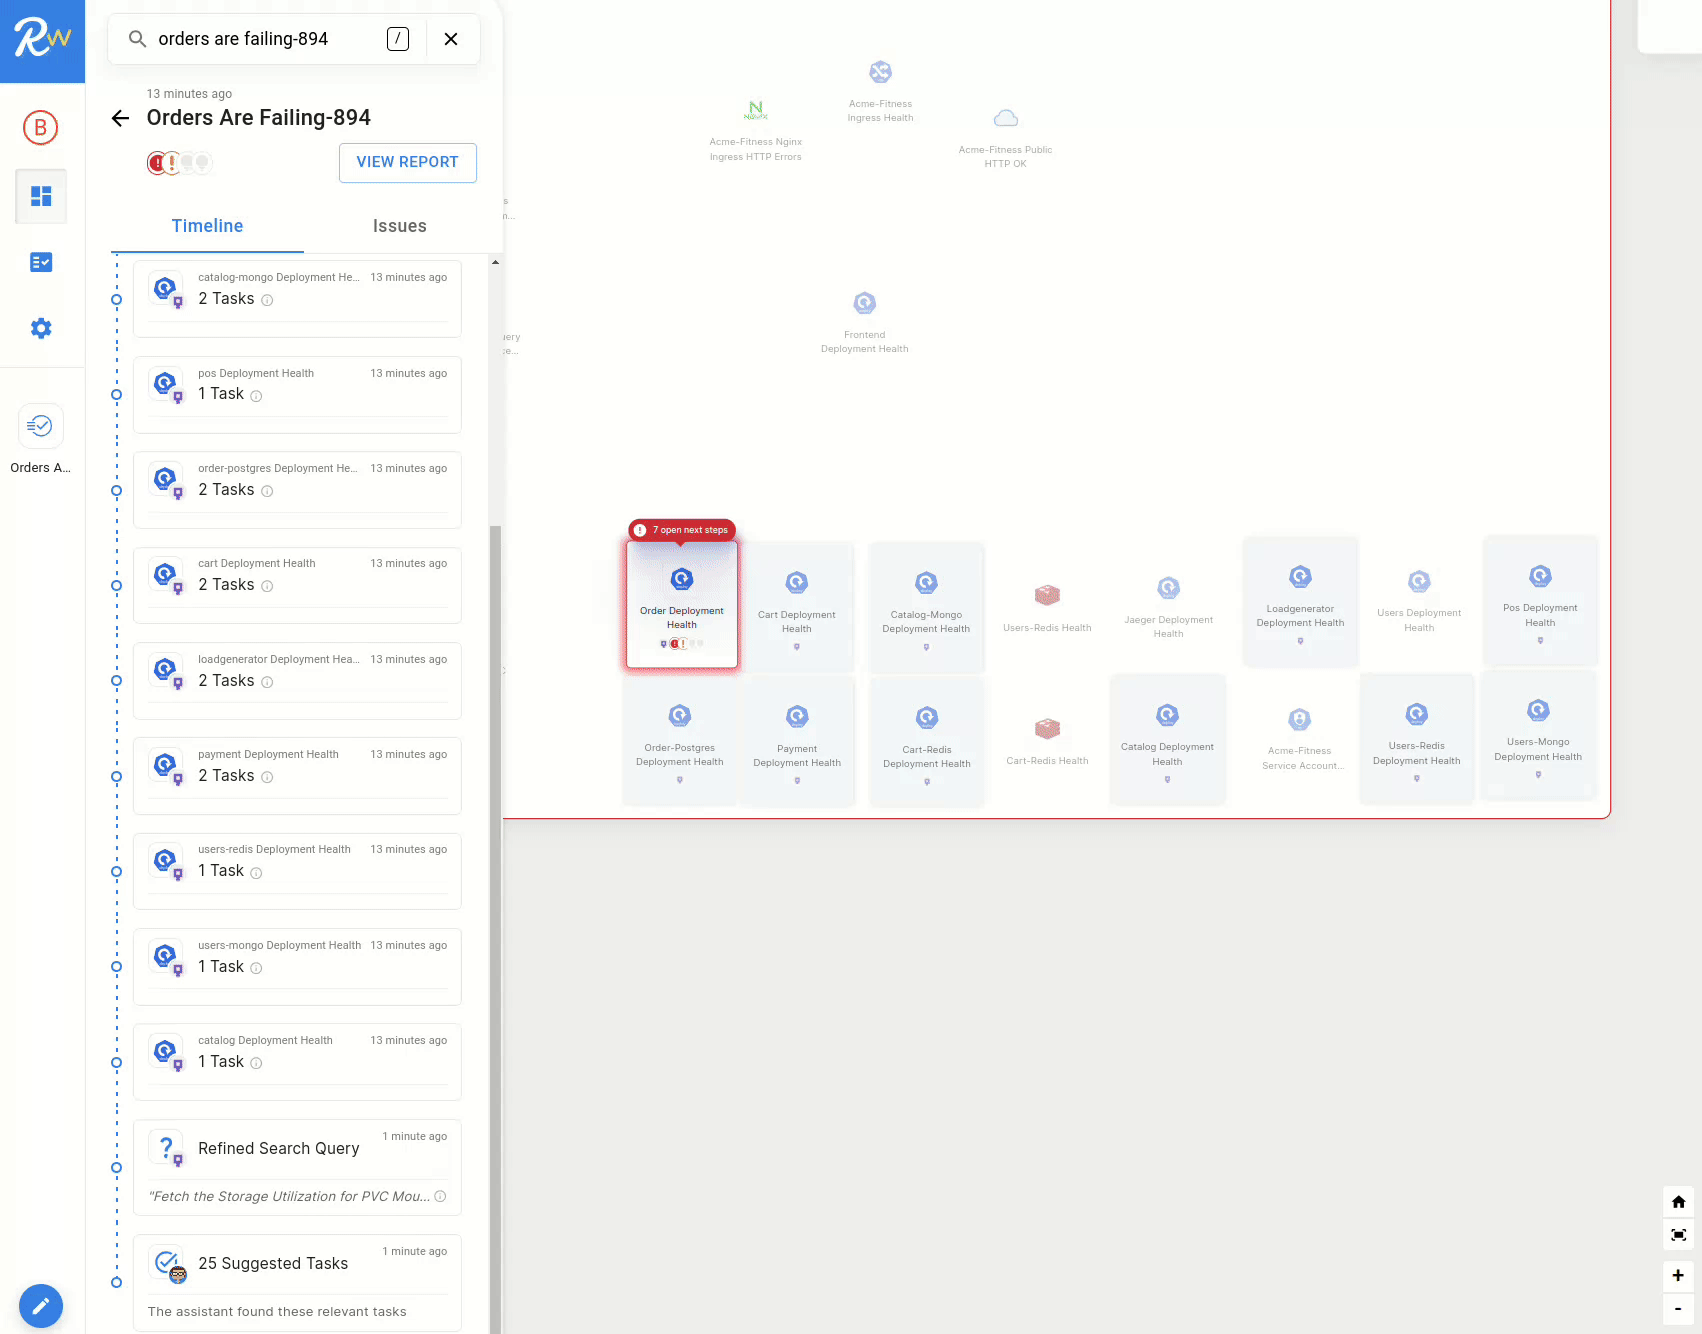Click the Frontend Deployment Health map icon
Screen dimensions: 1702x1334
click(x=864, y=302)
